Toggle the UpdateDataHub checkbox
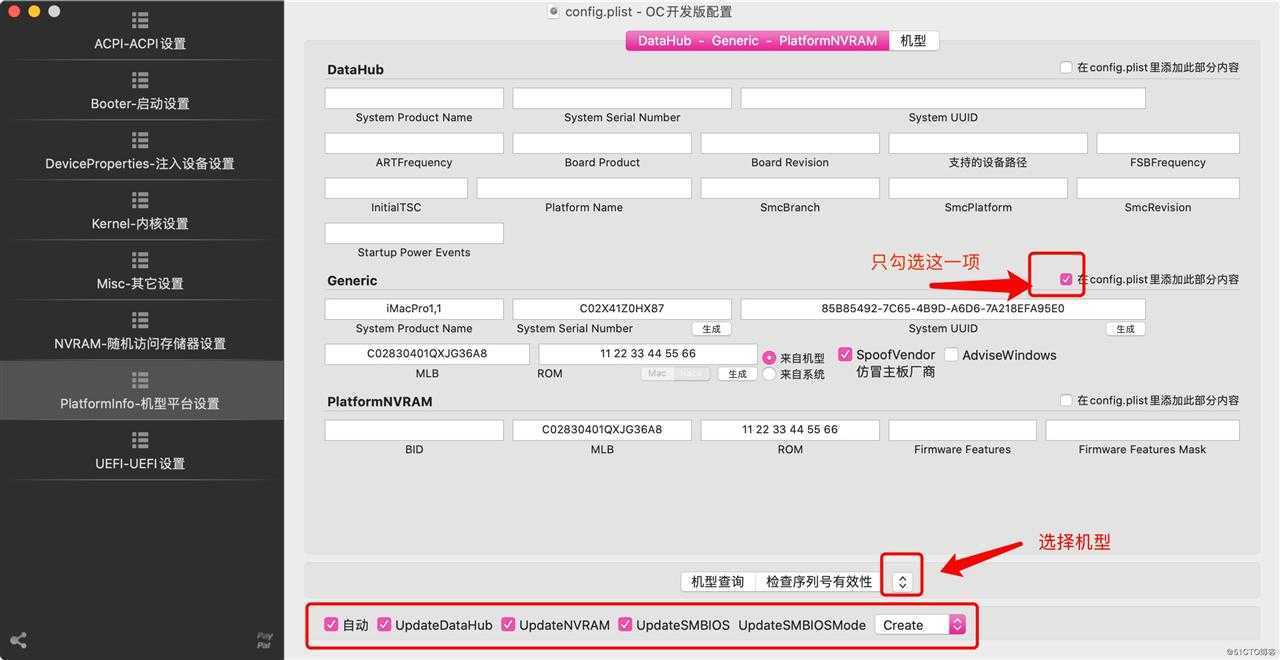The width and height of the screenshot is (1280, 660). point(384,624)
